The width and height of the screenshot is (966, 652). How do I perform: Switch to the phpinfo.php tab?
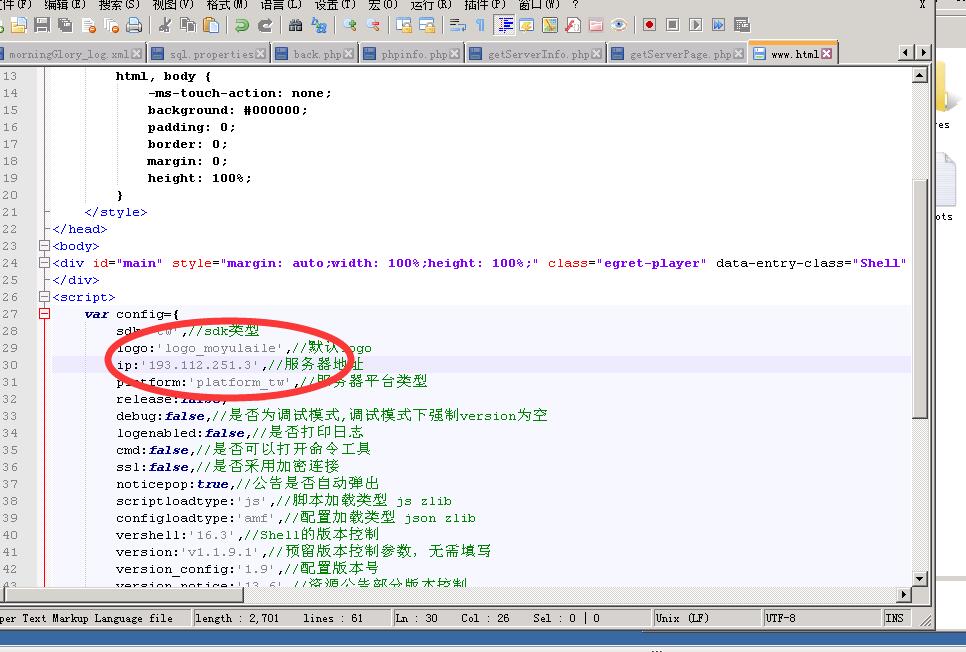tap(414, 54)
